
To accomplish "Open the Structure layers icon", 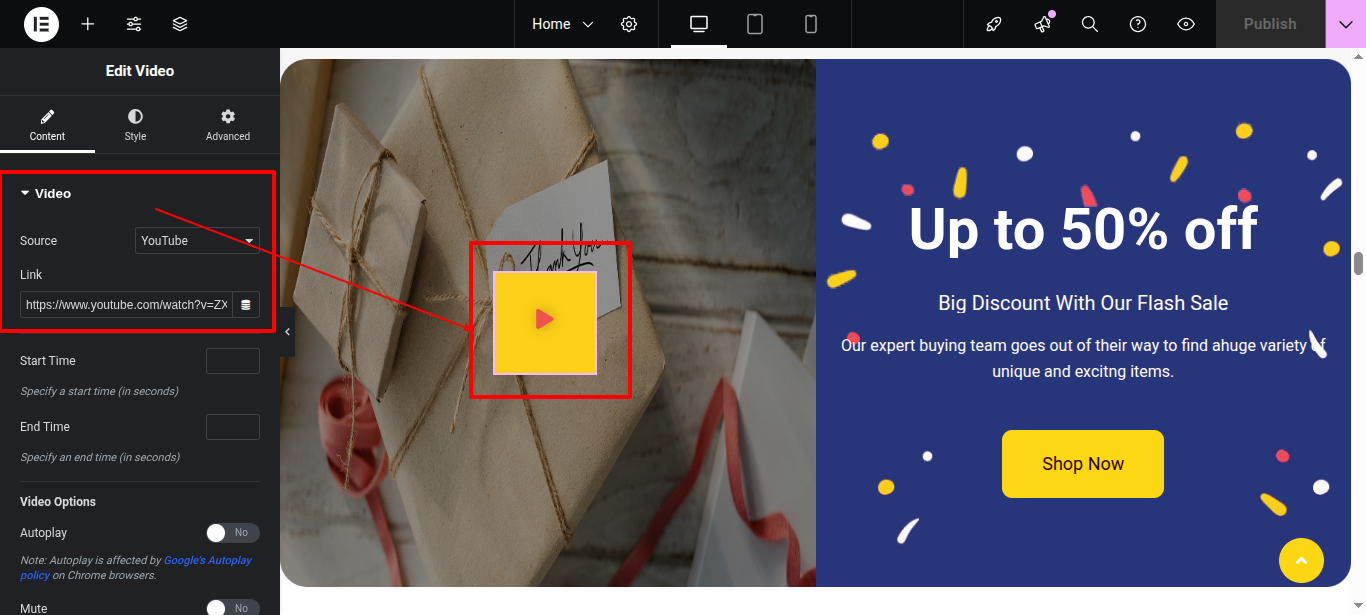I will click(180, 24).
